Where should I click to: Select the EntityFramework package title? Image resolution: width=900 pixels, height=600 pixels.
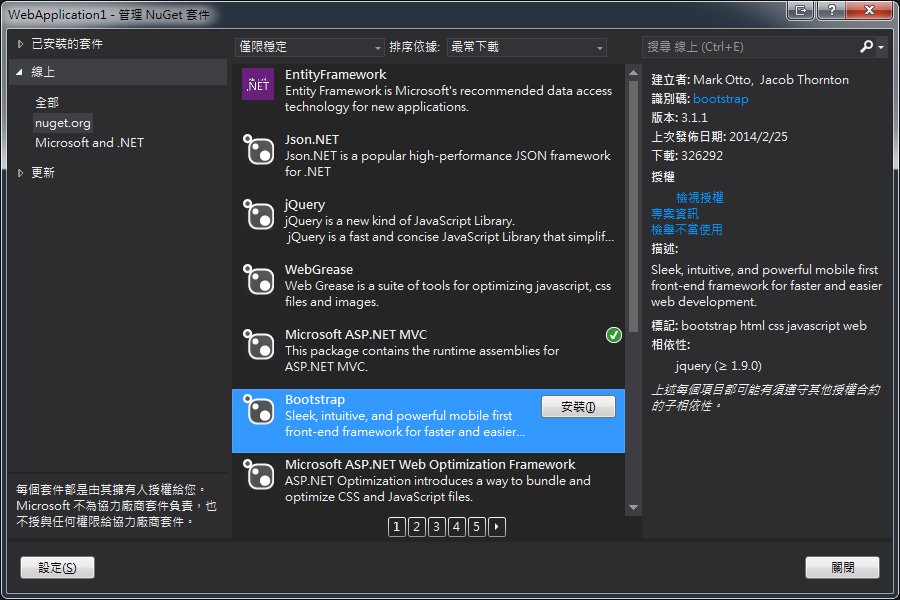(x=336, y=75)
